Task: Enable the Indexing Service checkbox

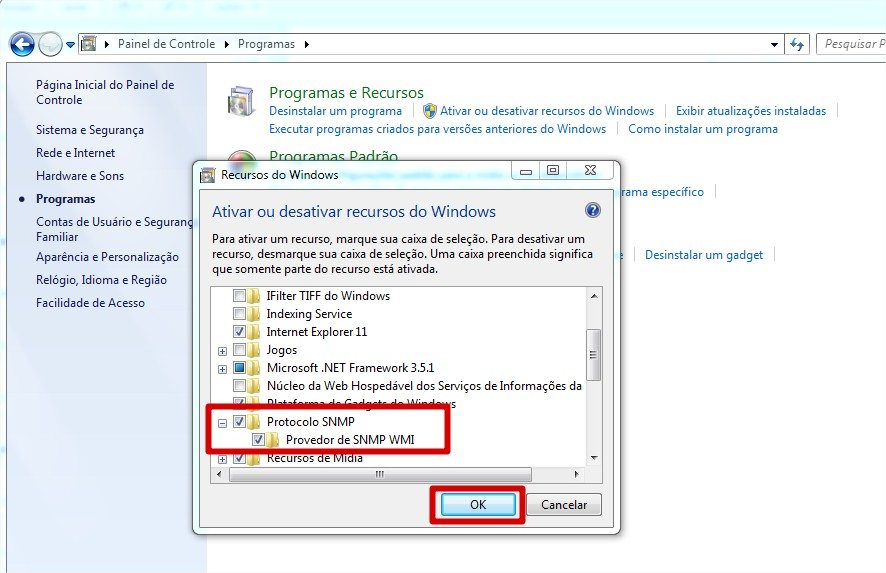Action: [x=239, y=314]
